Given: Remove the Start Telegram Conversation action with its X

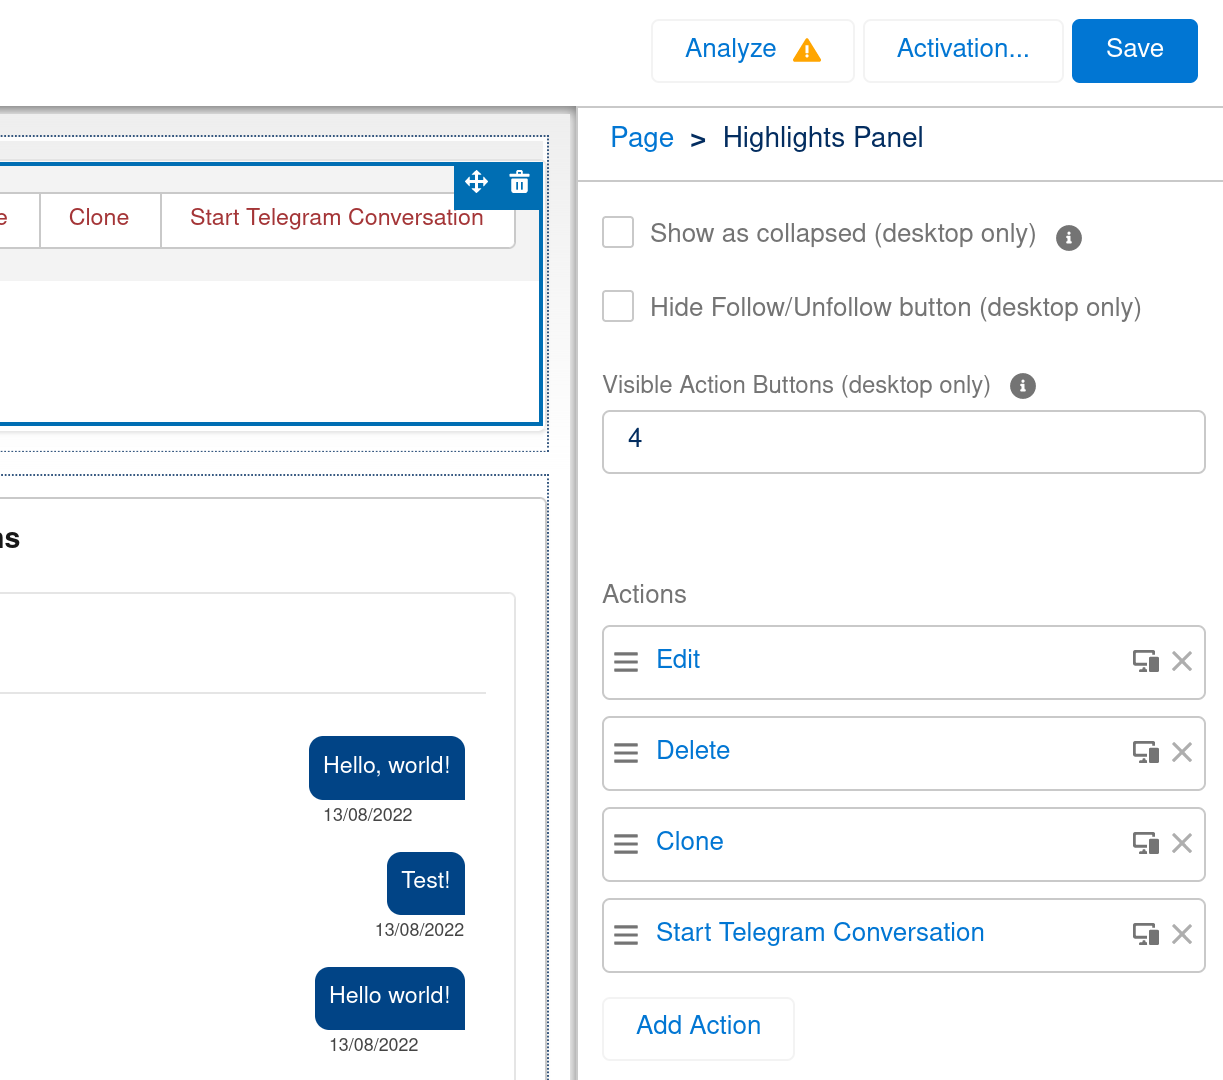Looking at the screenshot, I should pyautogui.click(x=1182, y=934).
